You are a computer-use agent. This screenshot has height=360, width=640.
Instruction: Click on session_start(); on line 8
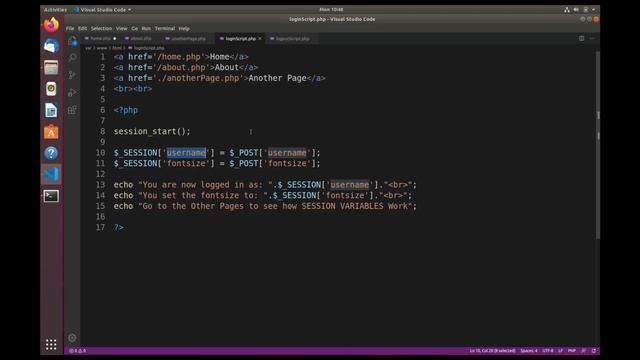coord(152,131)
